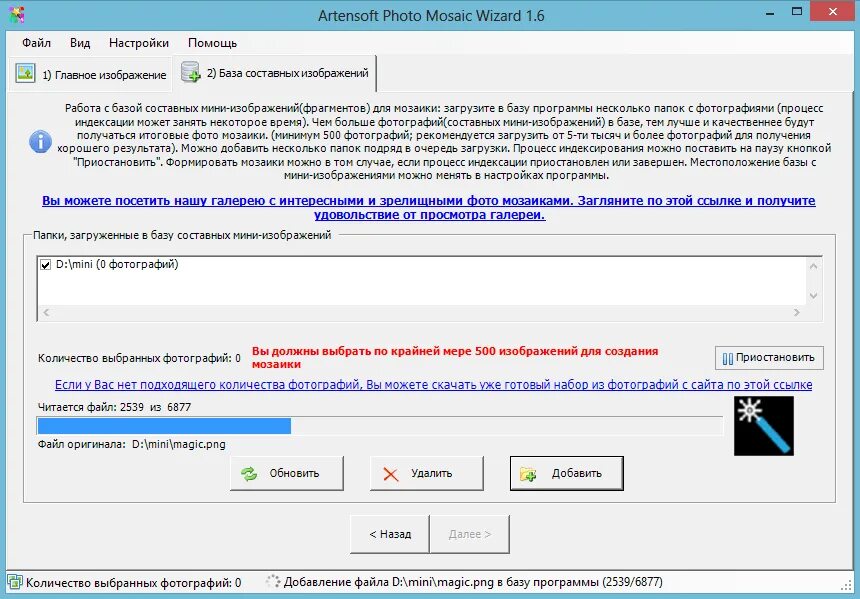Open the gallery of photo mosaics link
Viewport: 860px width, 599px height.
pyautogui.click(x=429, y=208)
